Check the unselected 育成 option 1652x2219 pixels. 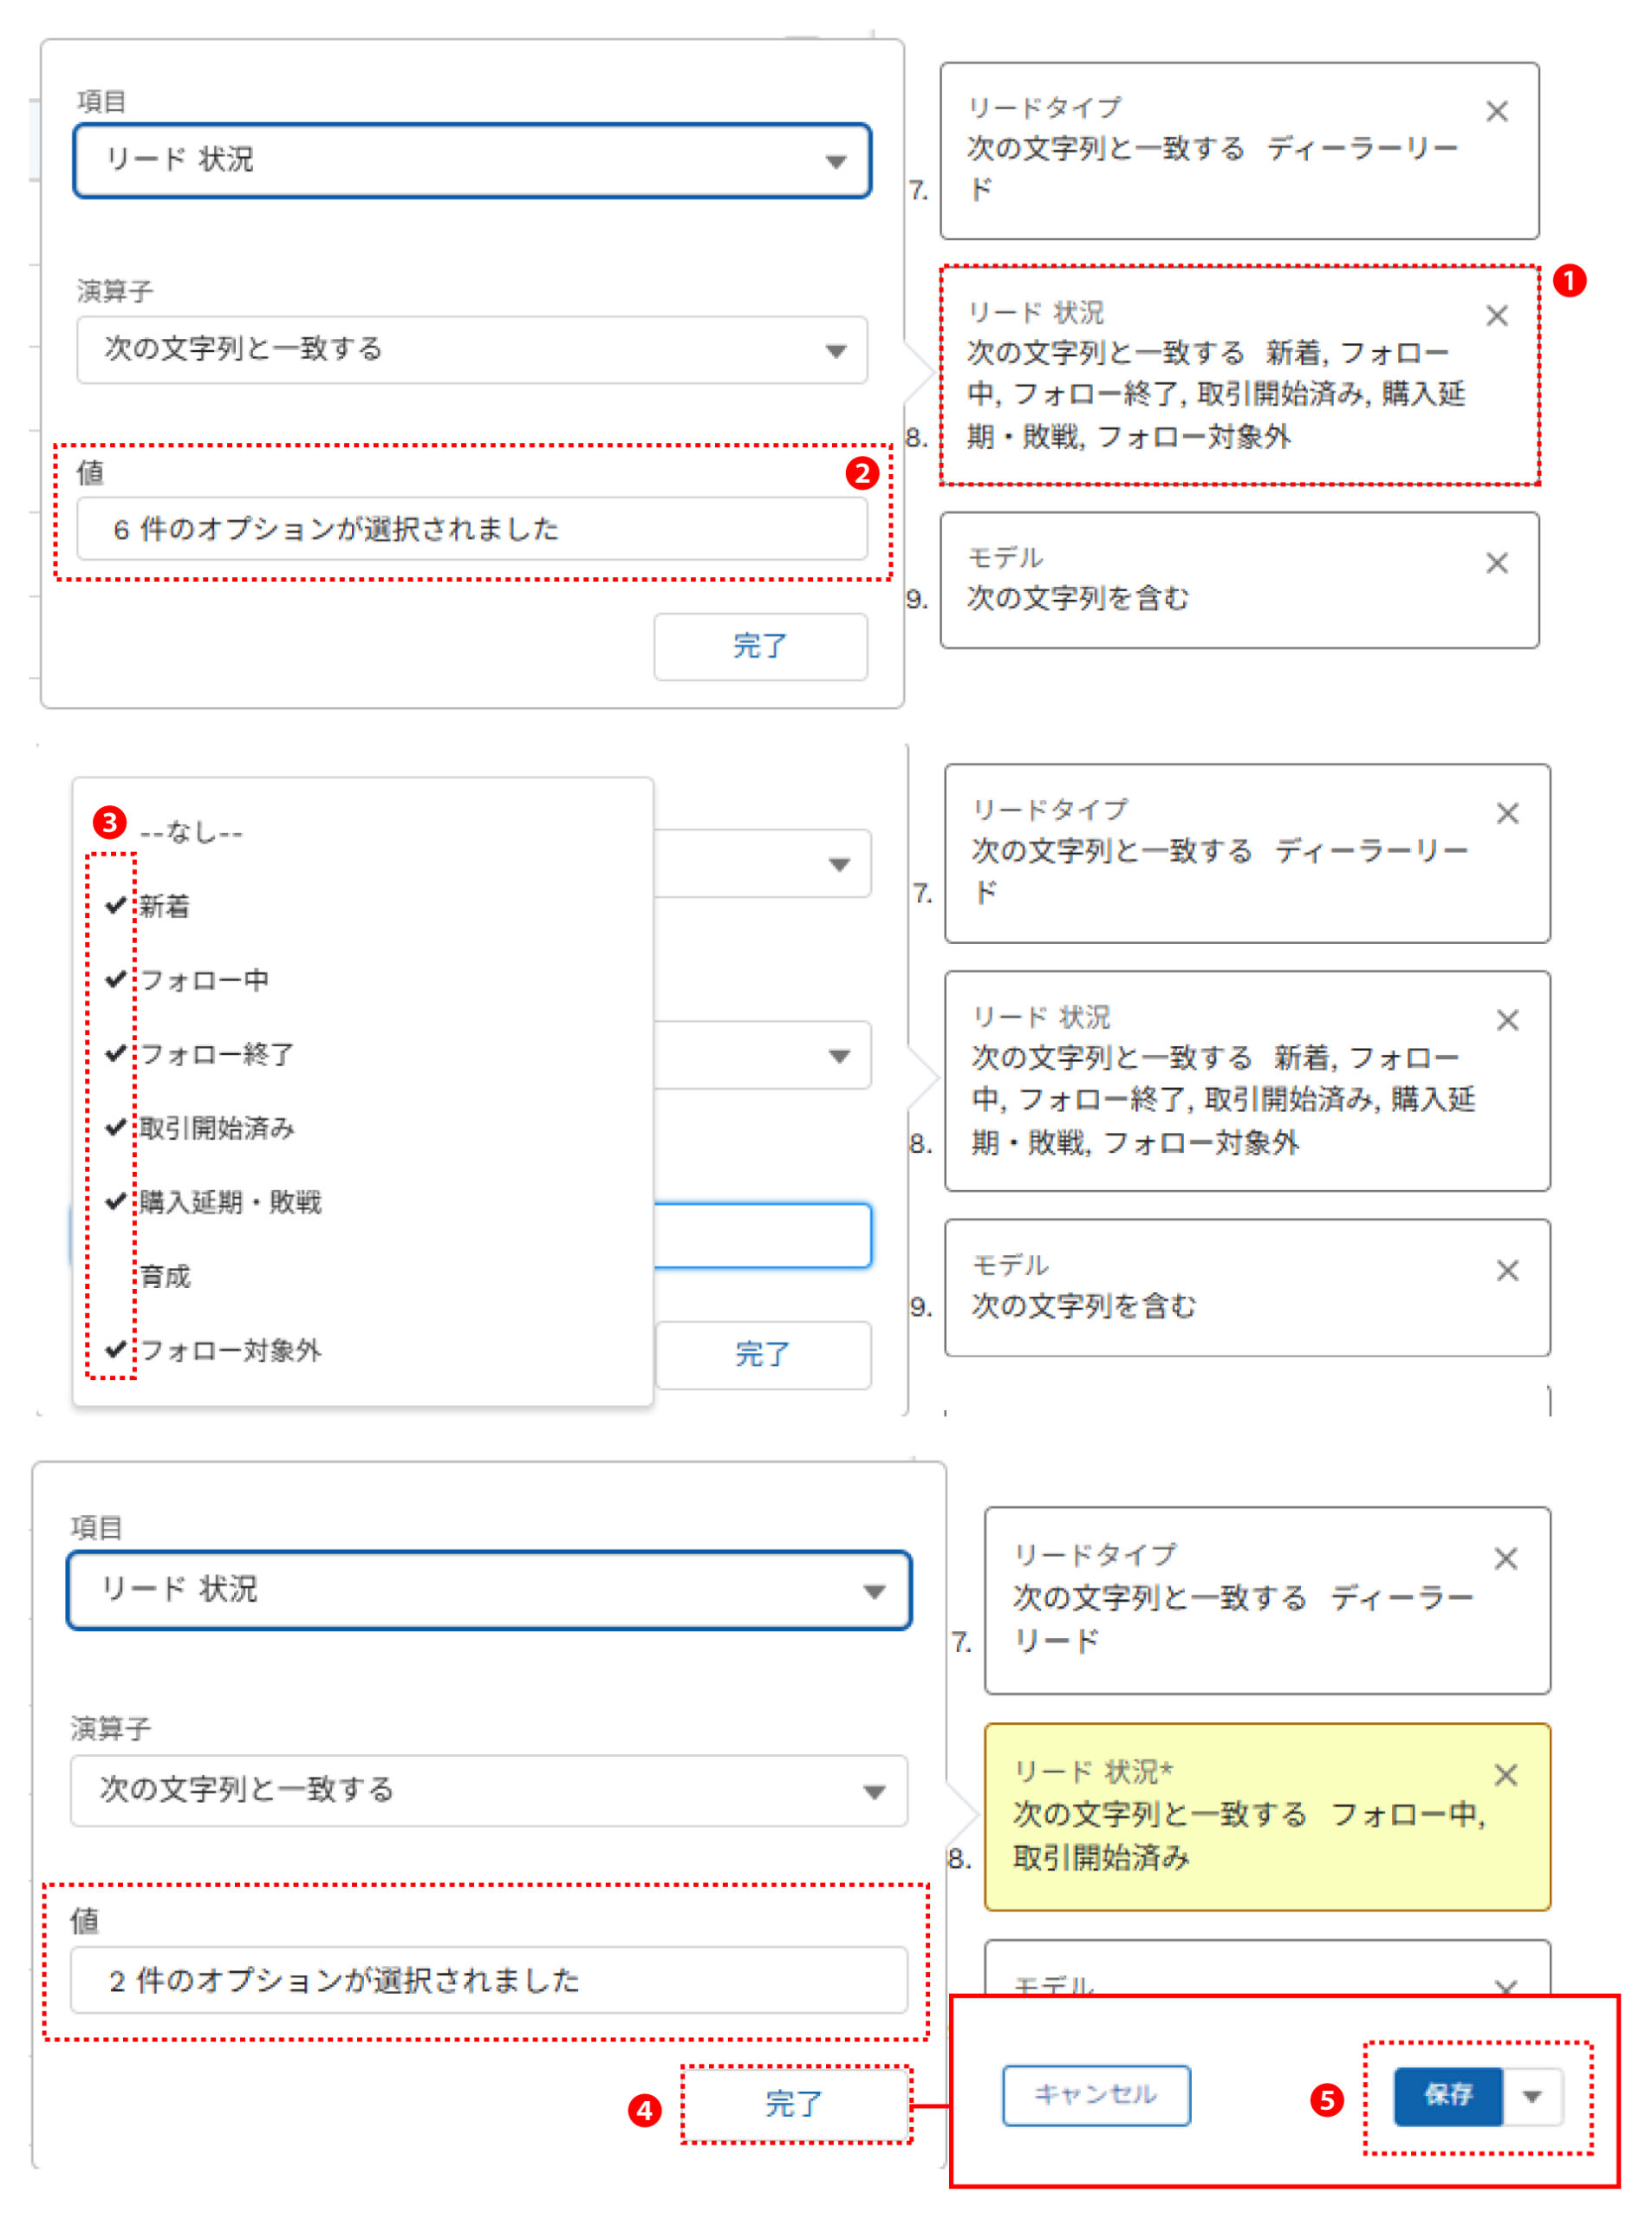164,1276
